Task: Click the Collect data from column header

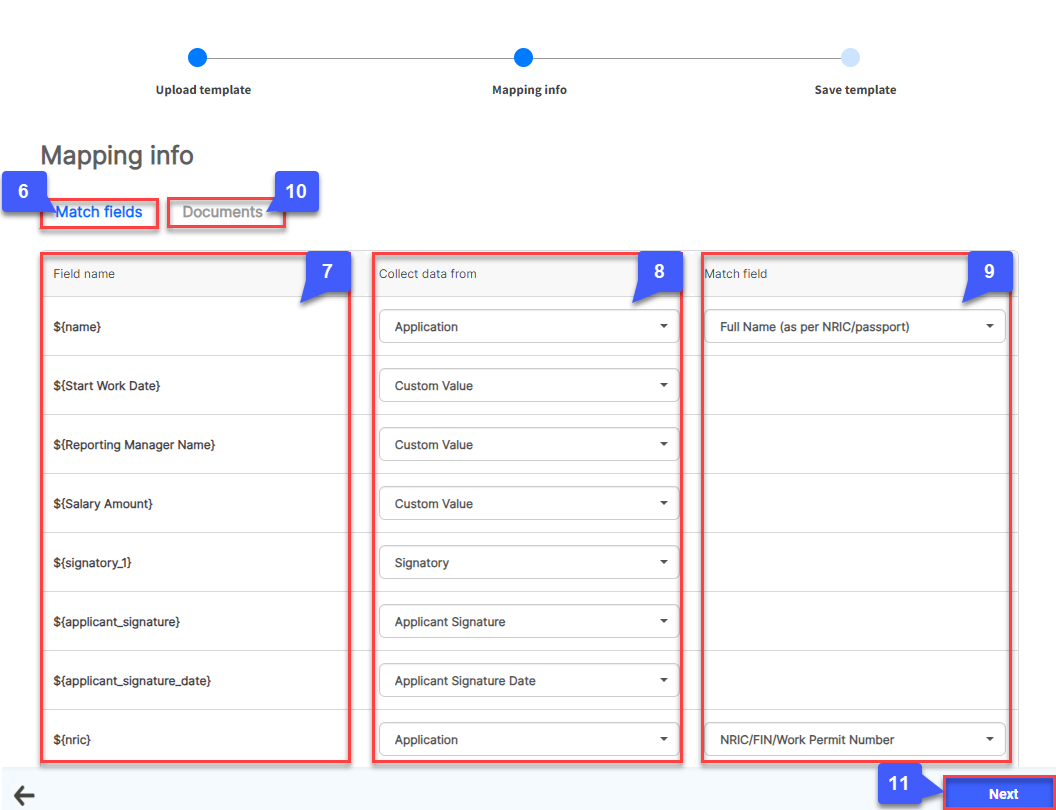Action: (x=427, y=274)
